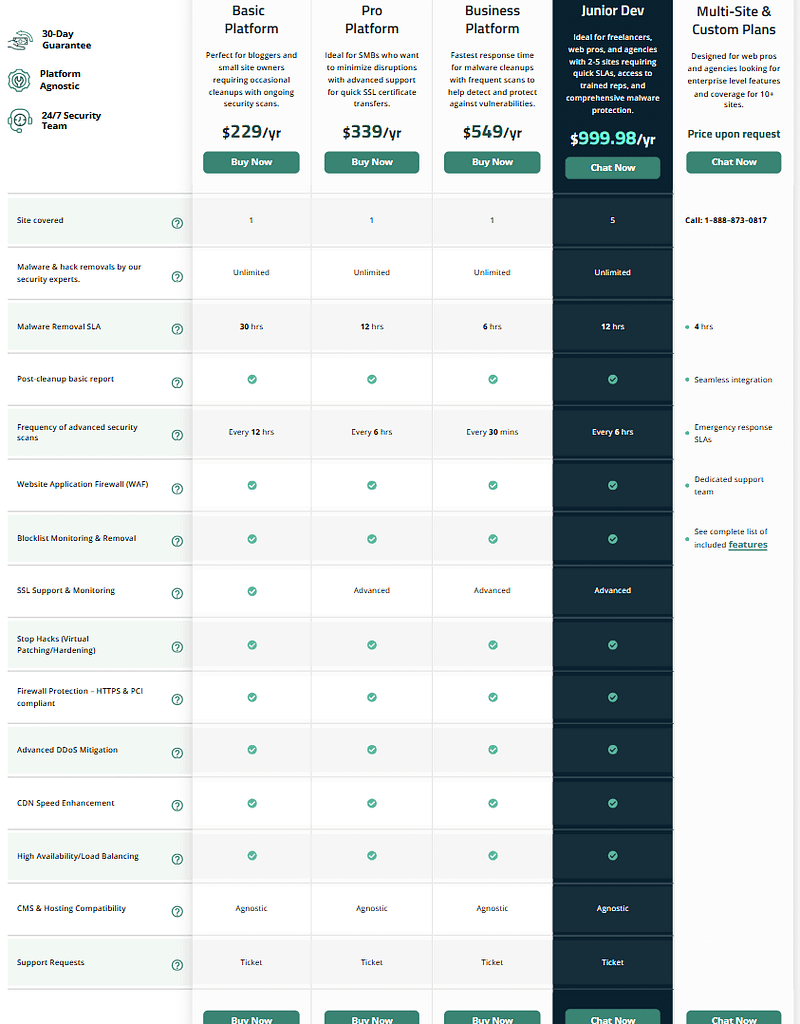Click top Chat Now under Junior Dev price

(613, 168)
